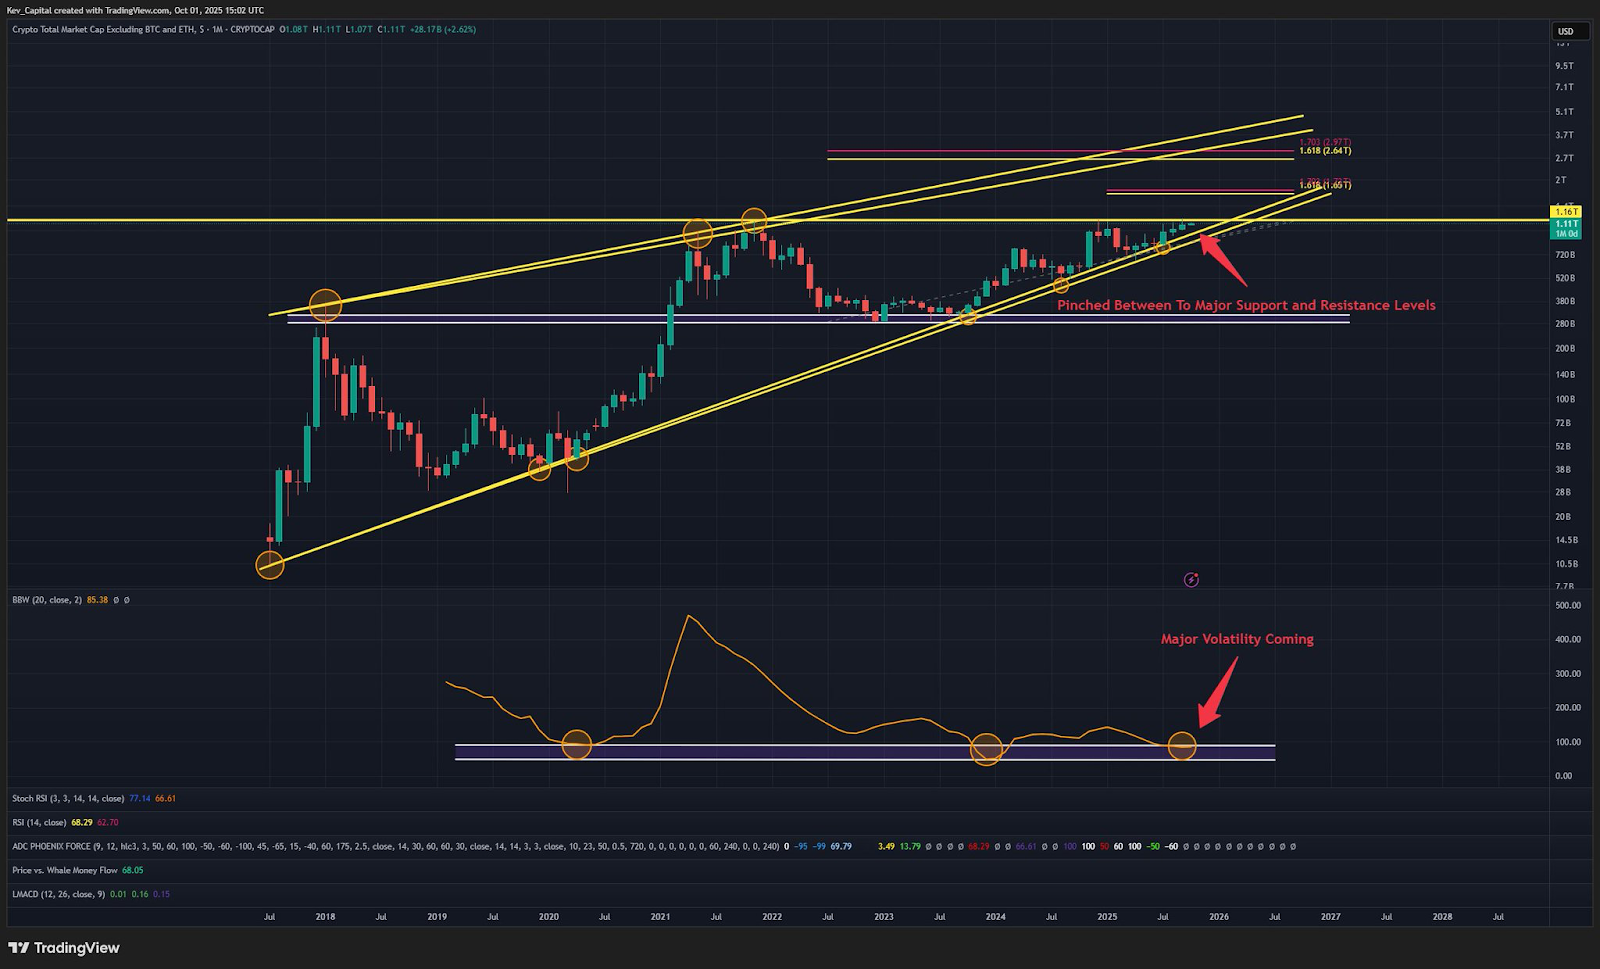Click the yellow 1.16T price label

tap(1565, 212)
